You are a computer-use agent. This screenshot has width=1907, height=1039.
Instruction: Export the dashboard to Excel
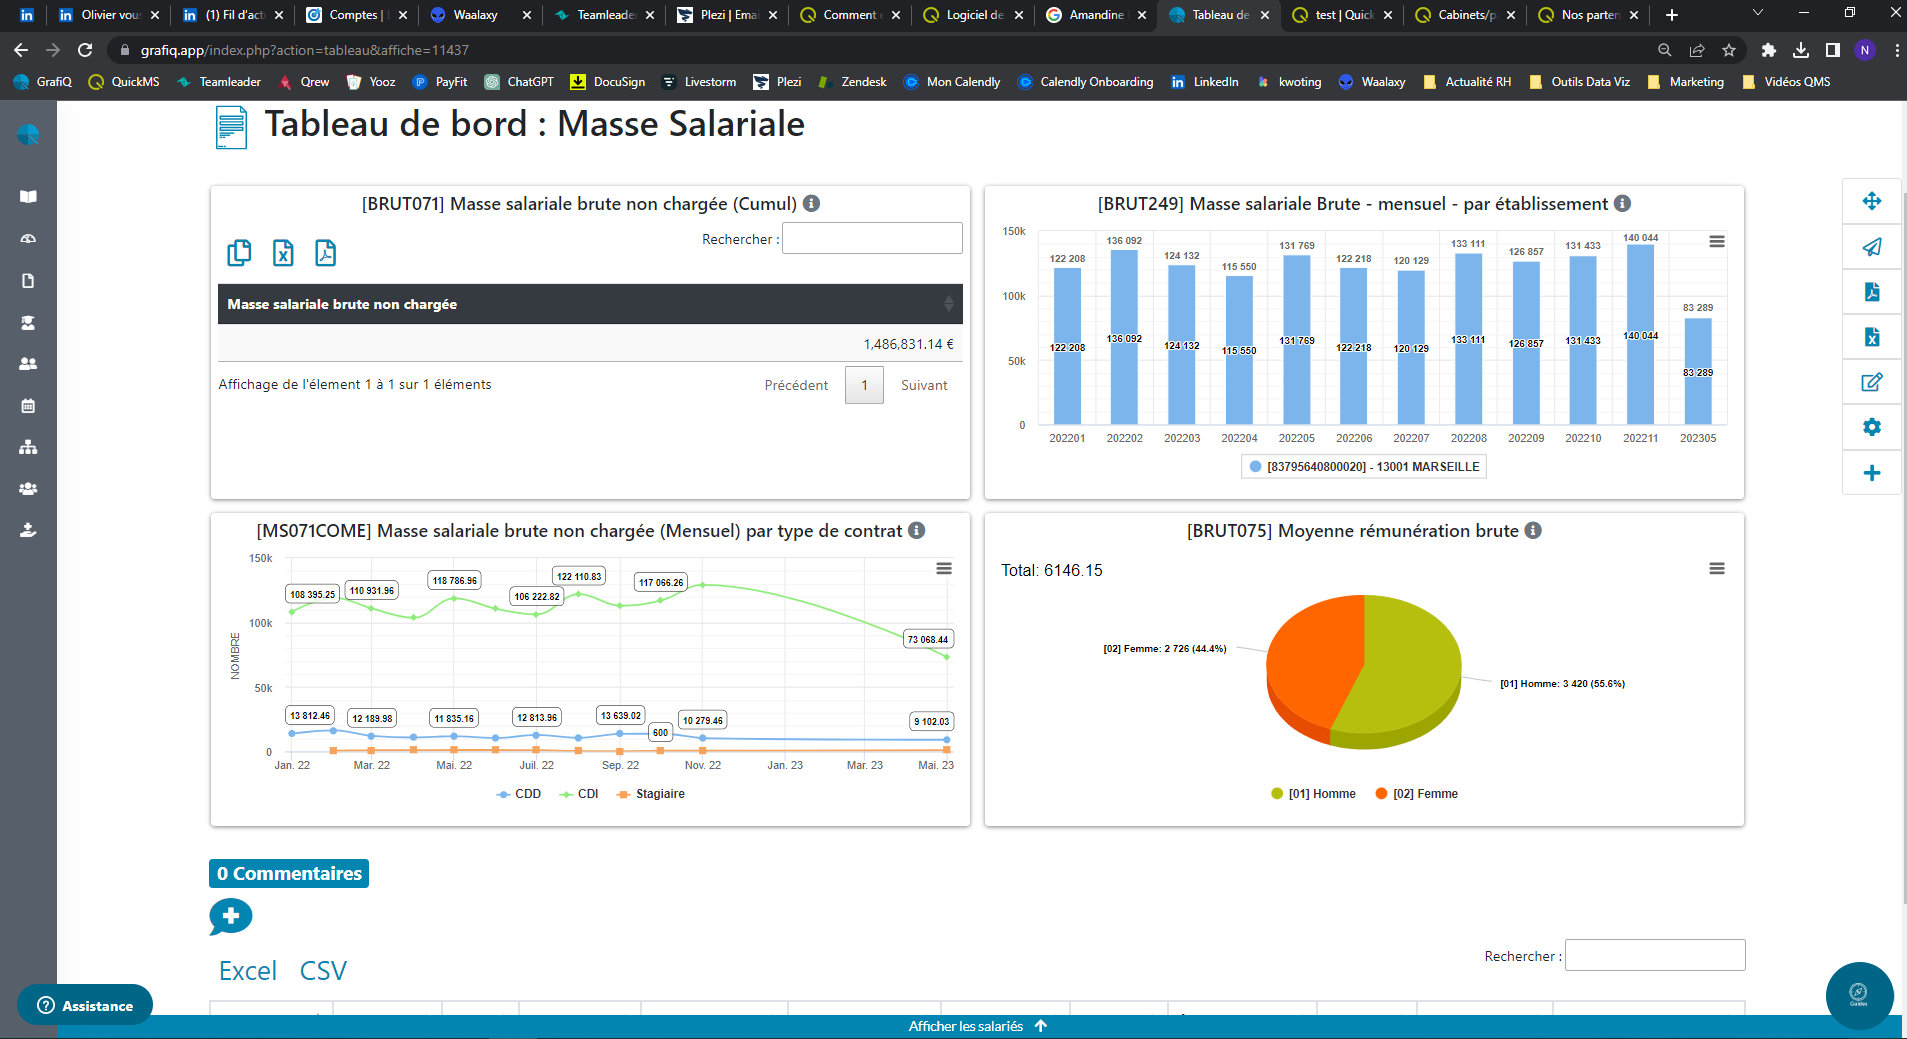pyautogui.click(x=1871, y=337)
